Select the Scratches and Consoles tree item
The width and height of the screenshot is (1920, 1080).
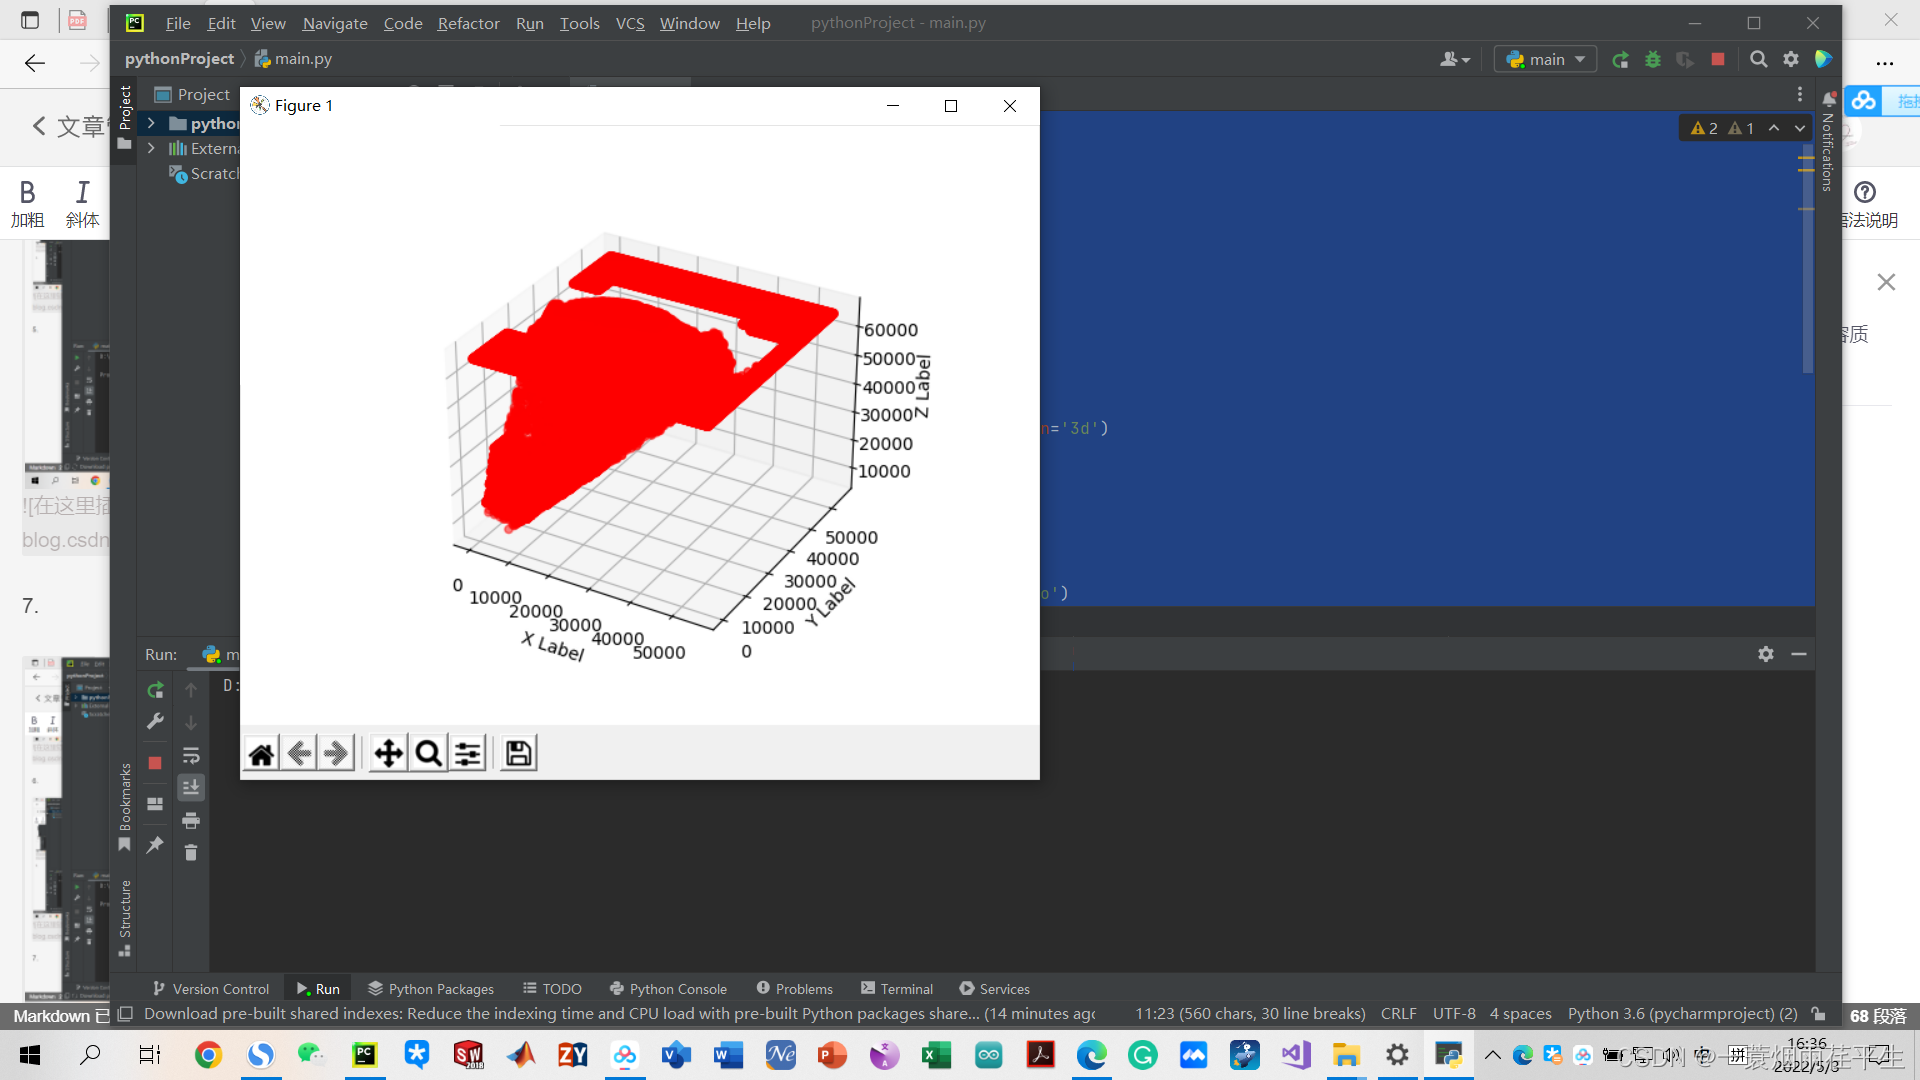click(x=205, y=174)
